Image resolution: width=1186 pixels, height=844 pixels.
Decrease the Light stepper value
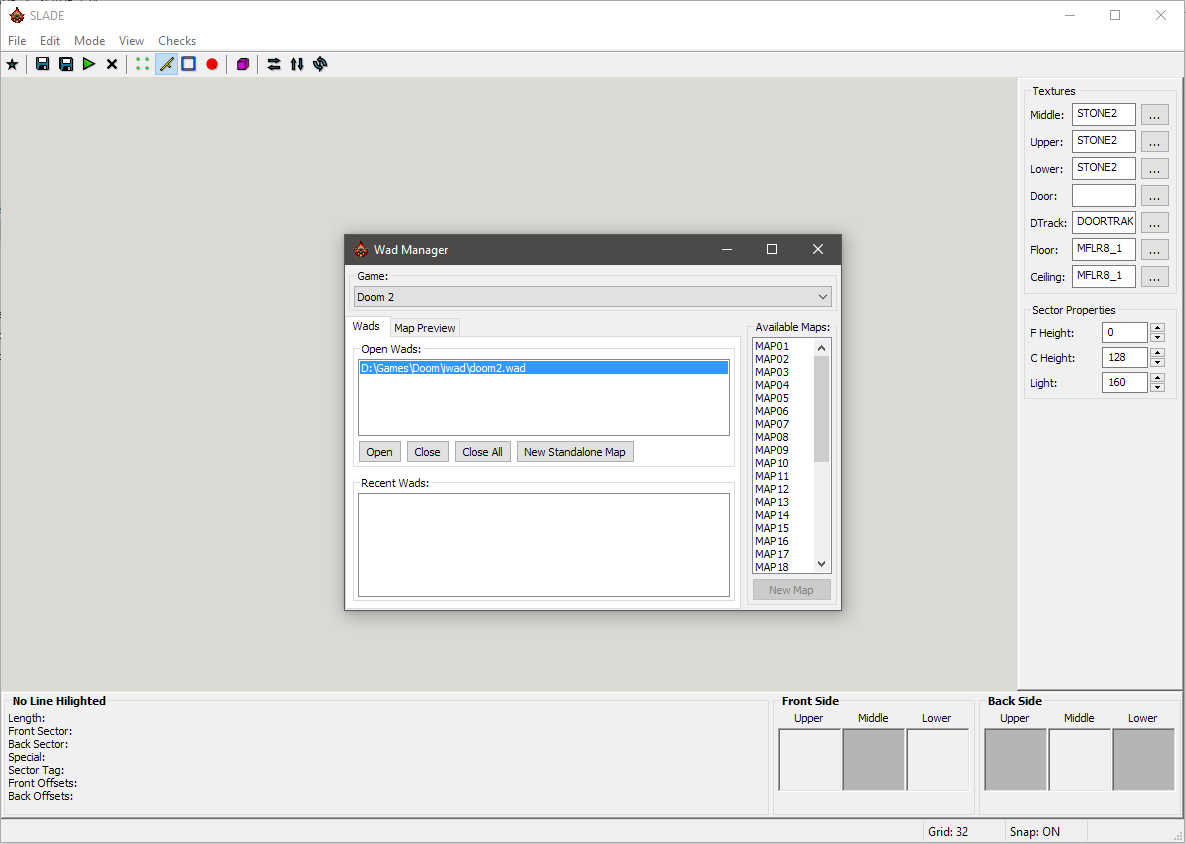click(x=1157, y=388)
